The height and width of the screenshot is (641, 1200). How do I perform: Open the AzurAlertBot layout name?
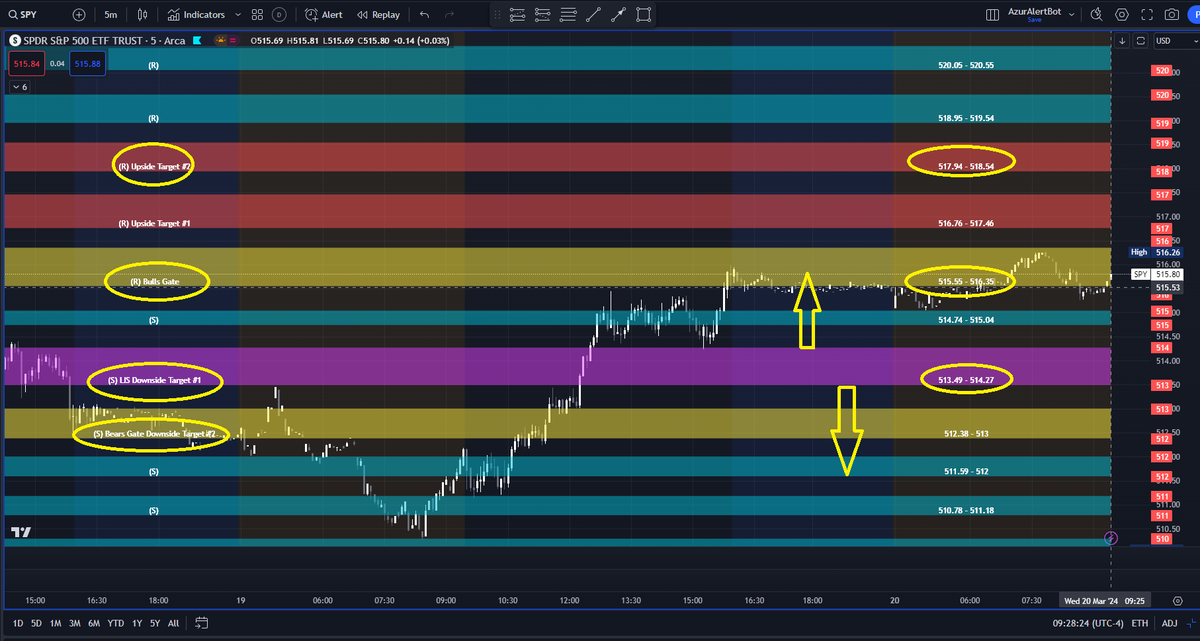click(1034, 11)
